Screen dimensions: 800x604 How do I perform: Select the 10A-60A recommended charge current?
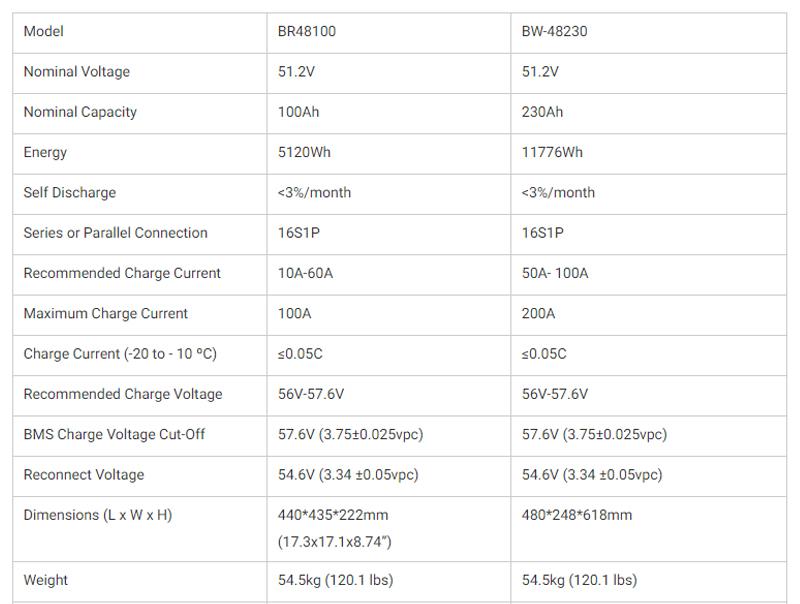pos(306,273)
